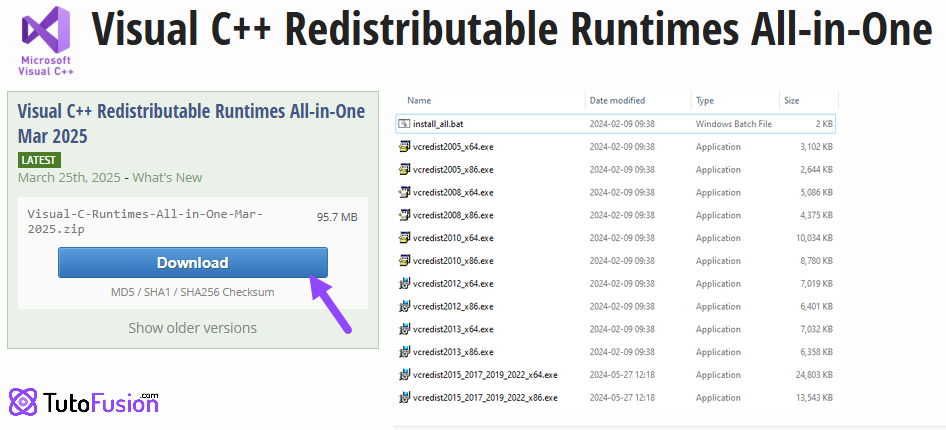Click the 7,019 KB size cell
This screenshot has height=430, width=946.
coord(816,283)
